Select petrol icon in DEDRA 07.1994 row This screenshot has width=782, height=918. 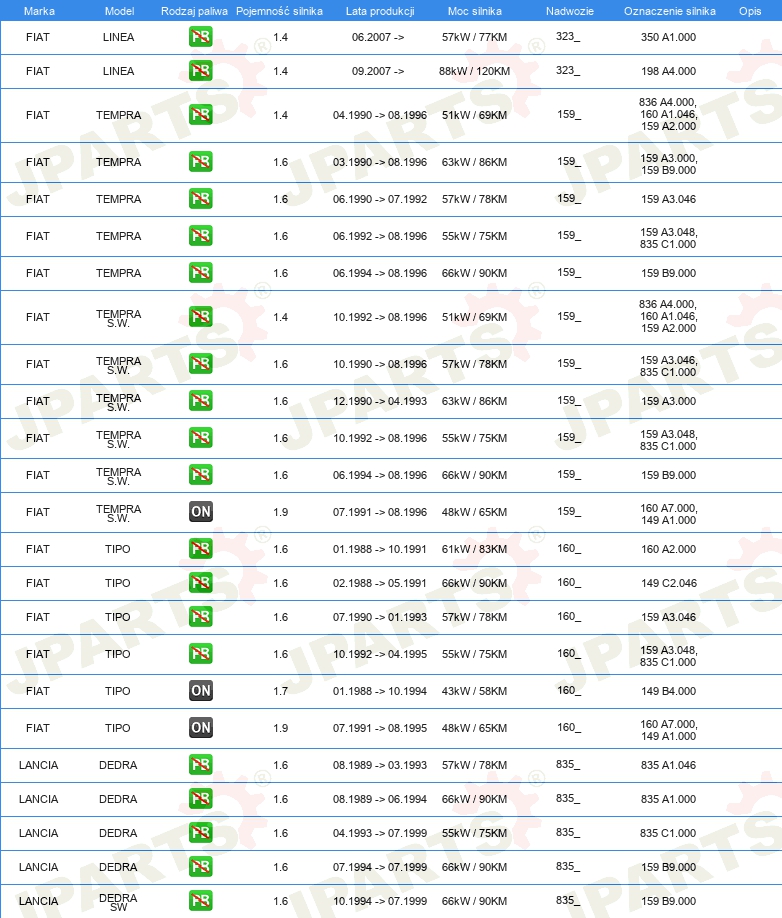(200, 866)
